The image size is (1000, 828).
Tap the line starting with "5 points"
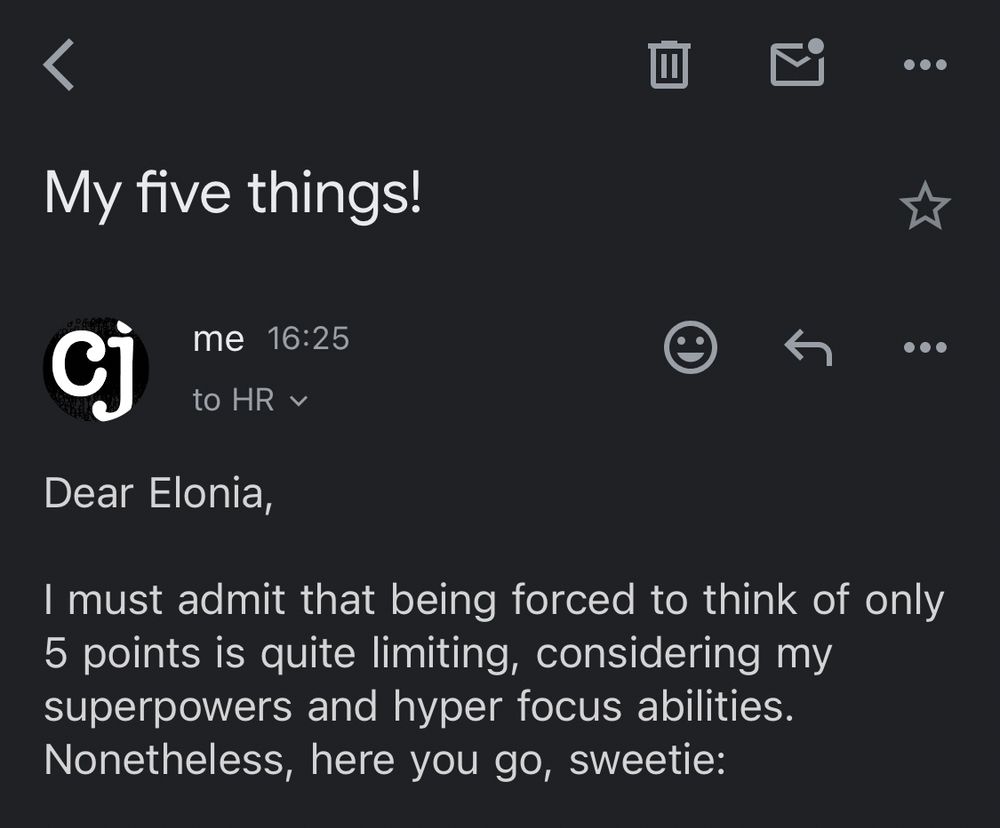coord(437,653)
